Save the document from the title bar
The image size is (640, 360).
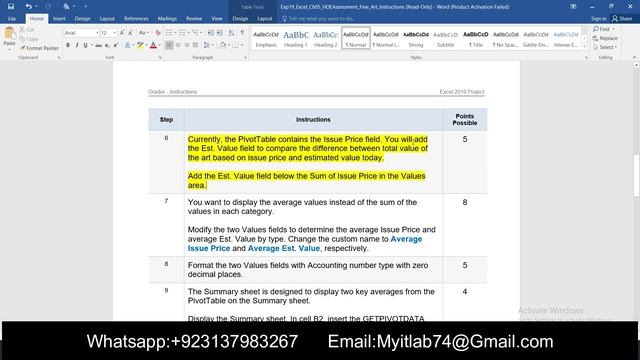(x=11, y=7)
